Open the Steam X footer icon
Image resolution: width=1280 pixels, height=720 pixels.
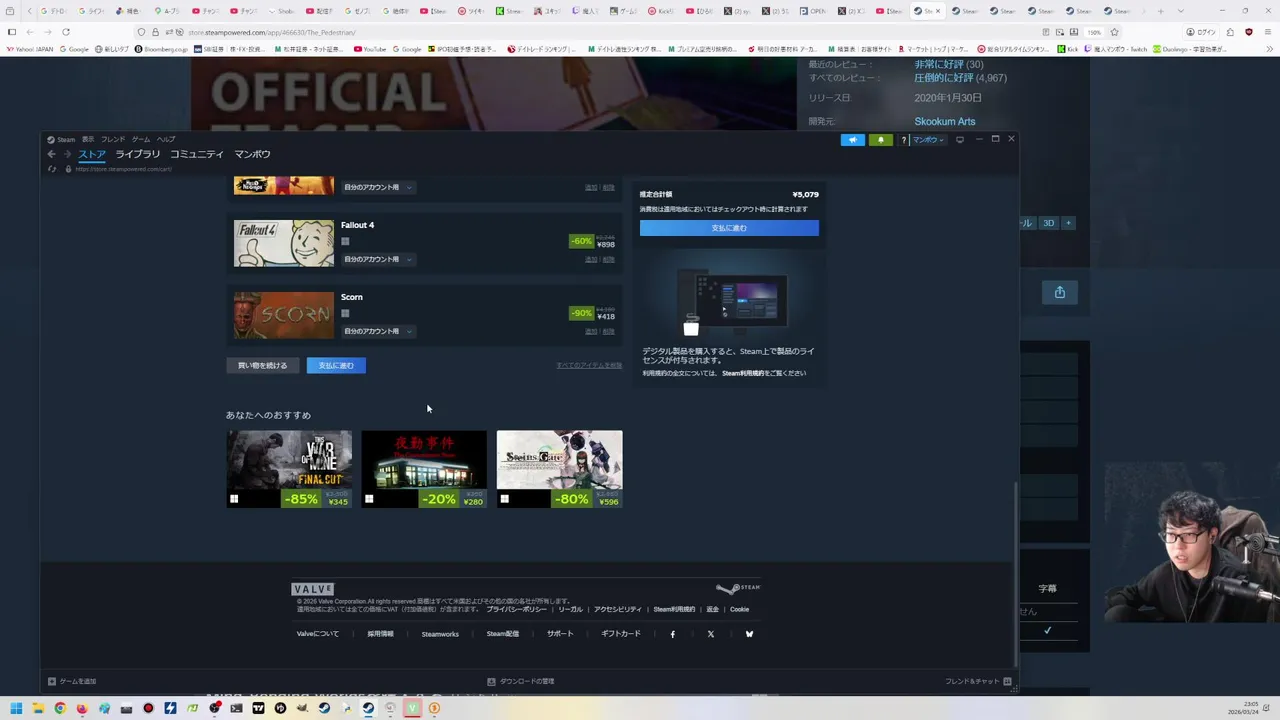point(710,634)
